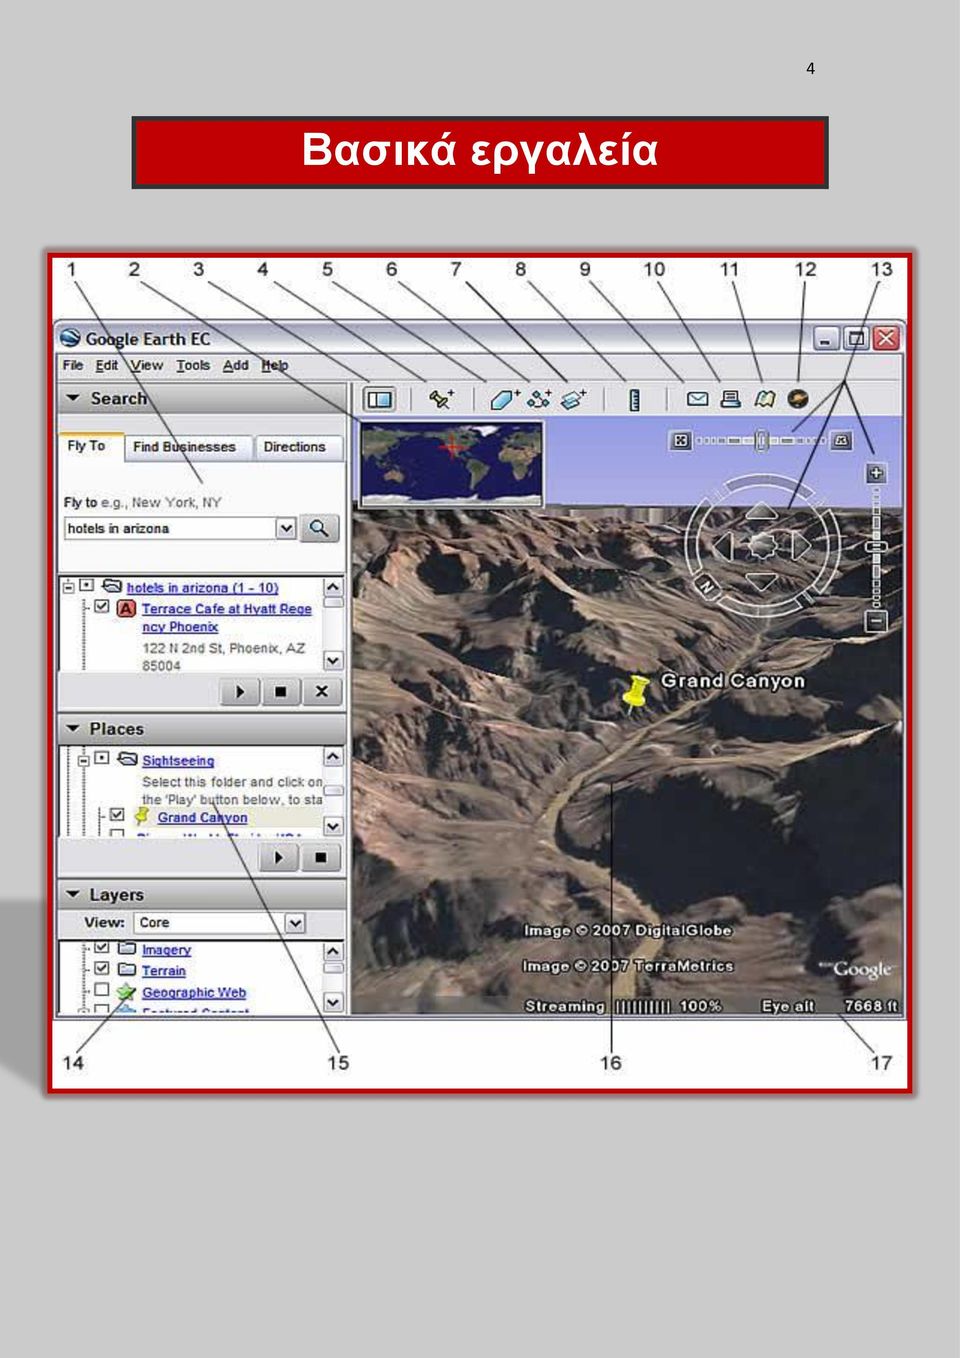Look left with navigation ring arrow
The image size is (960, 1358).
[724, 546]
